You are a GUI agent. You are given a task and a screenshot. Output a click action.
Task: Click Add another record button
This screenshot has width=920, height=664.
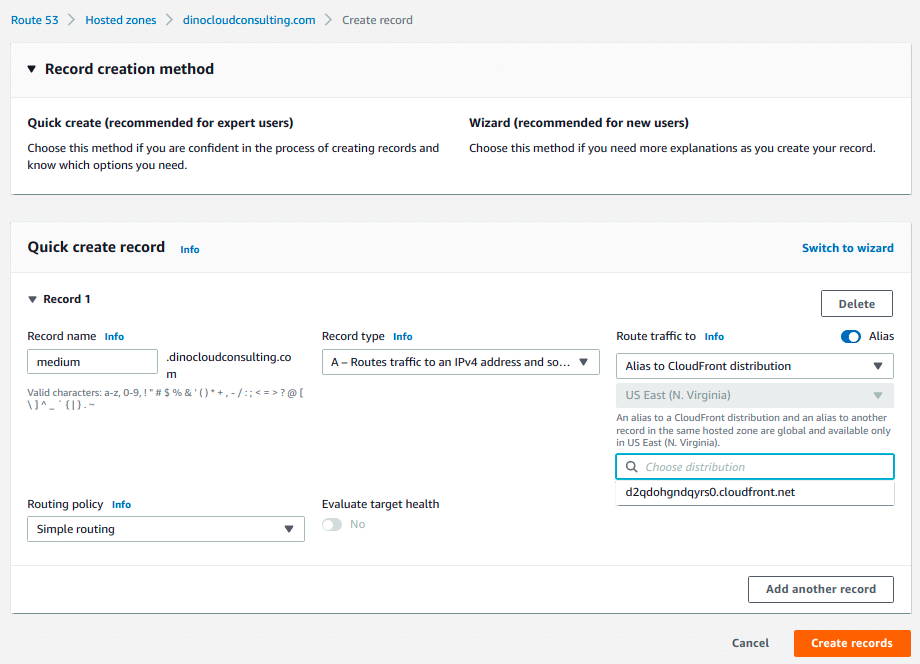point(820,589)
